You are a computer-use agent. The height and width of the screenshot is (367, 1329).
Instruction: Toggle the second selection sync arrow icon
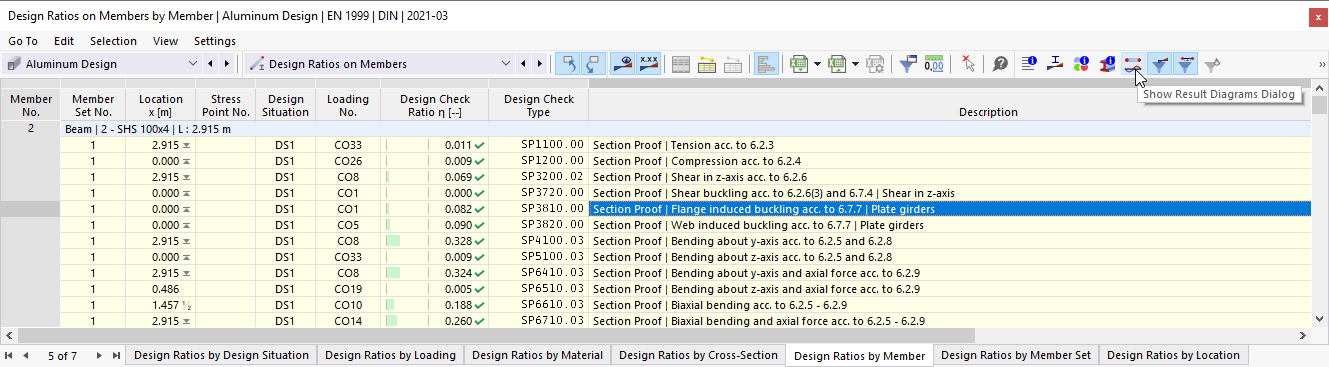(594, 64)
